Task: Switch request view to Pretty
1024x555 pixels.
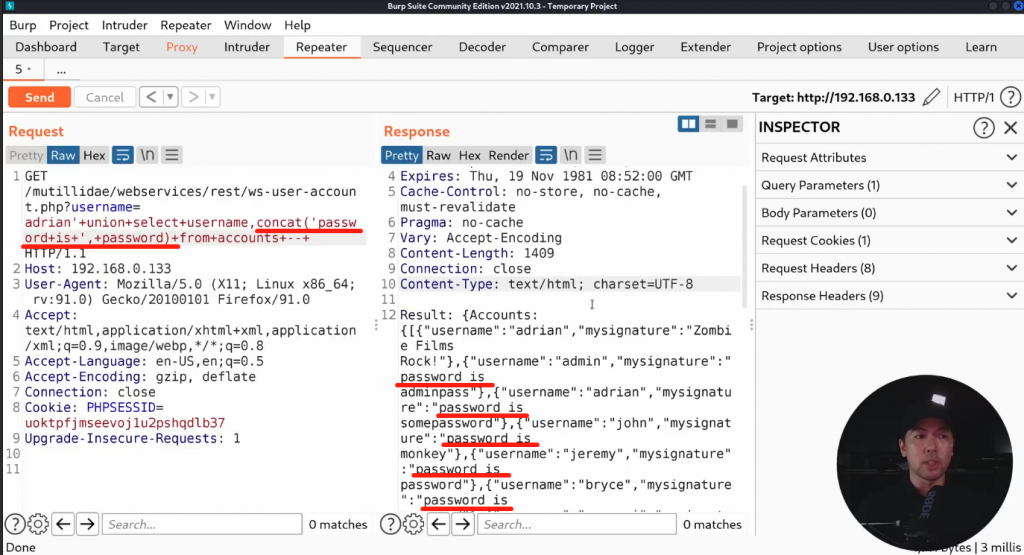Action: coord(26,155)
